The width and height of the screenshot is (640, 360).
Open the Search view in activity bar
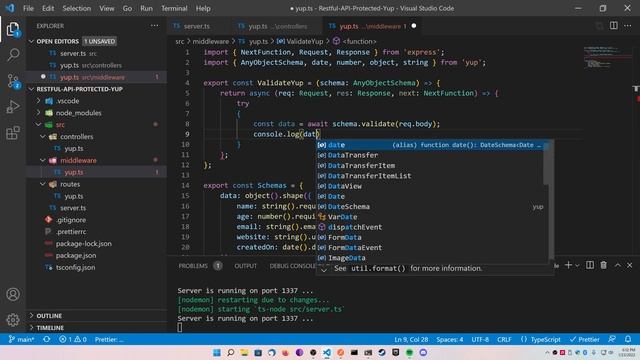[x=13, y=55]
